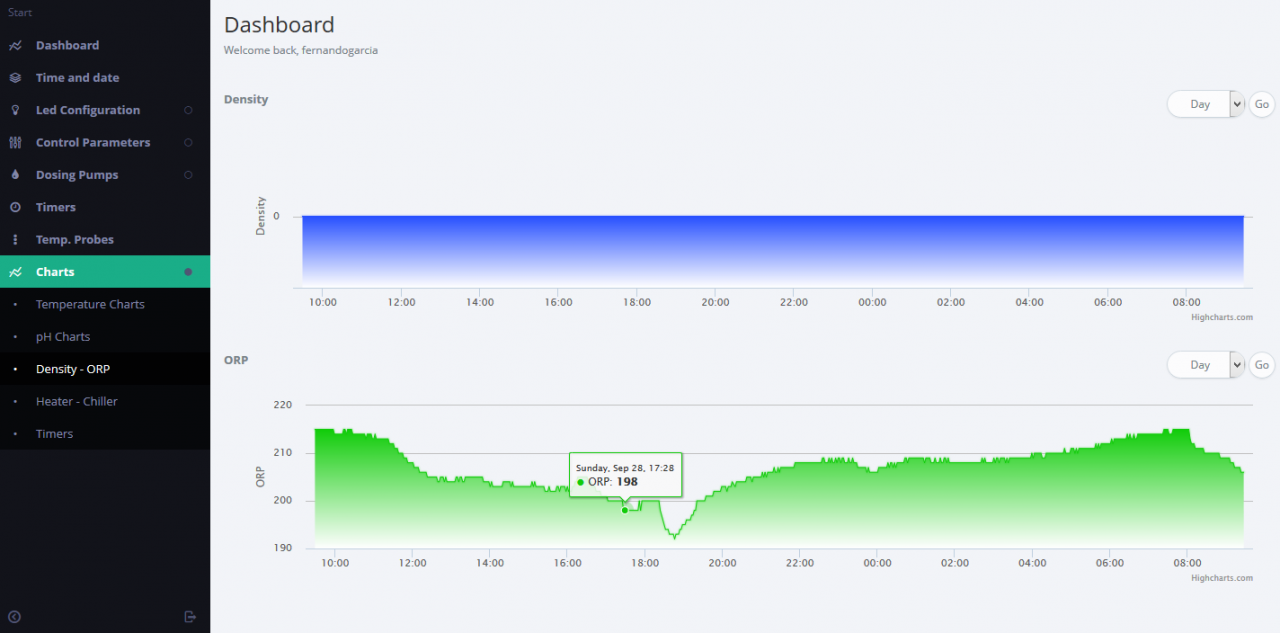The width and height of the screenshot is (1280, 633).
Task: Click the Temp. Probes dots icon
Action: click(15, 240)
